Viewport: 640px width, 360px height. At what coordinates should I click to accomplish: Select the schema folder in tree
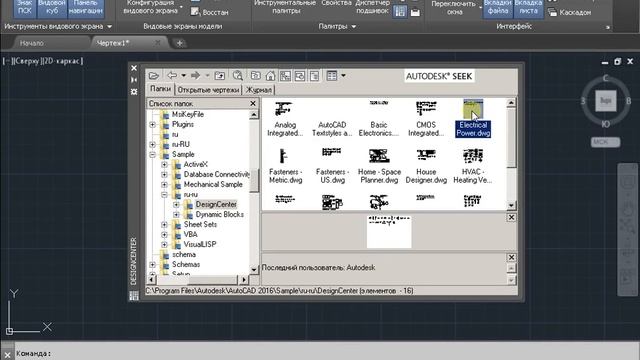184,254
